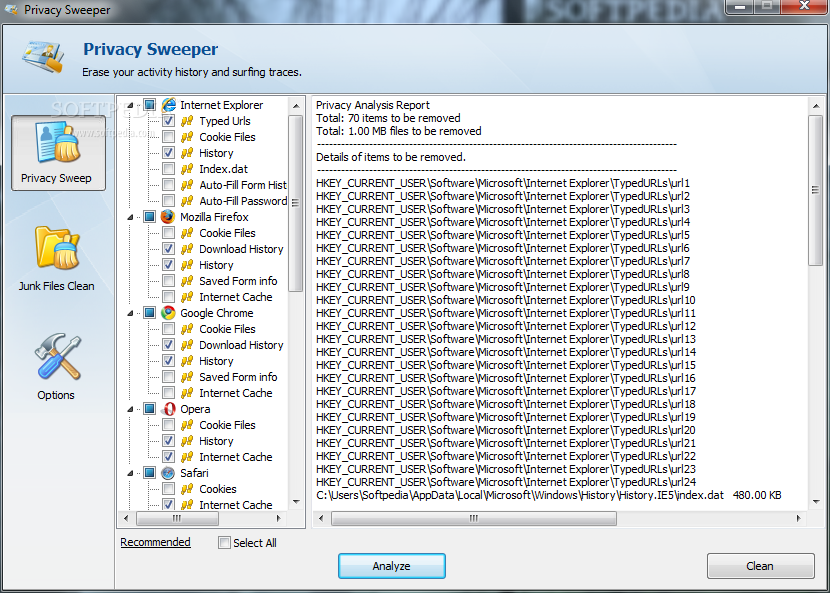Screen dimensions: 830x593
Task: Toggle the Safari group checkbox
Action: coord(150,473)
